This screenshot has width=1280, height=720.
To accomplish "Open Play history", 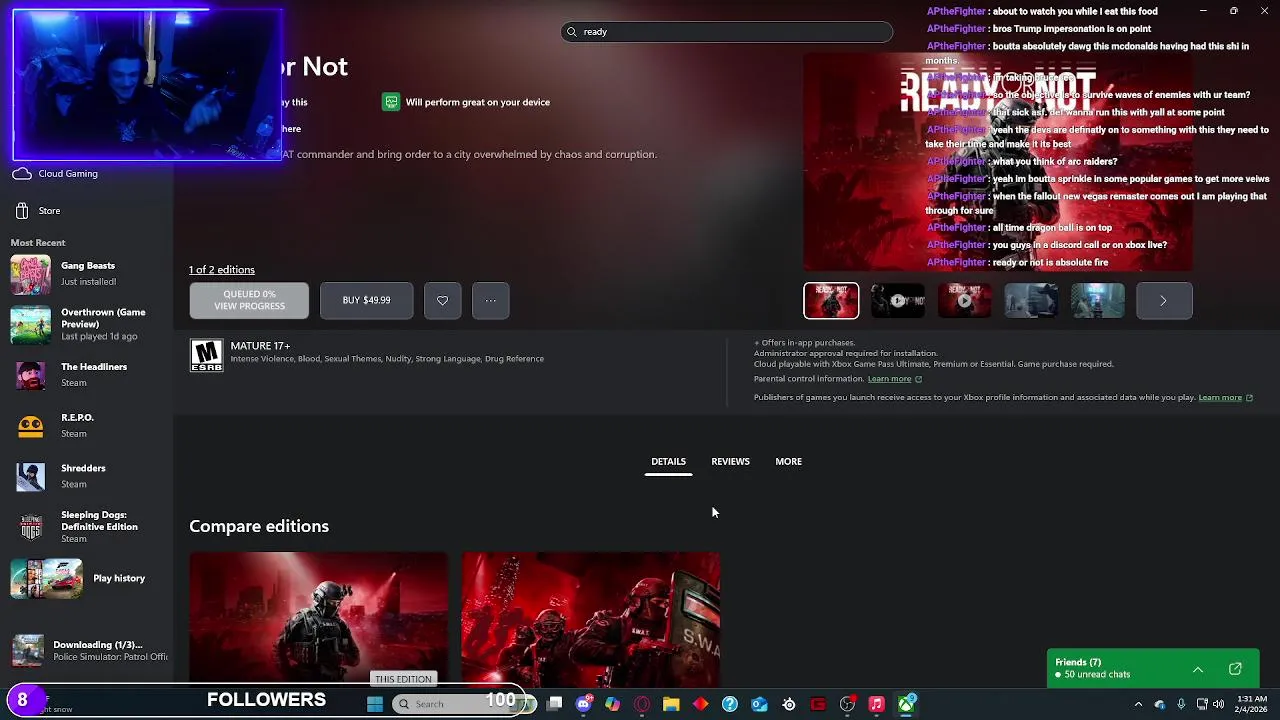I will point(88,578).
